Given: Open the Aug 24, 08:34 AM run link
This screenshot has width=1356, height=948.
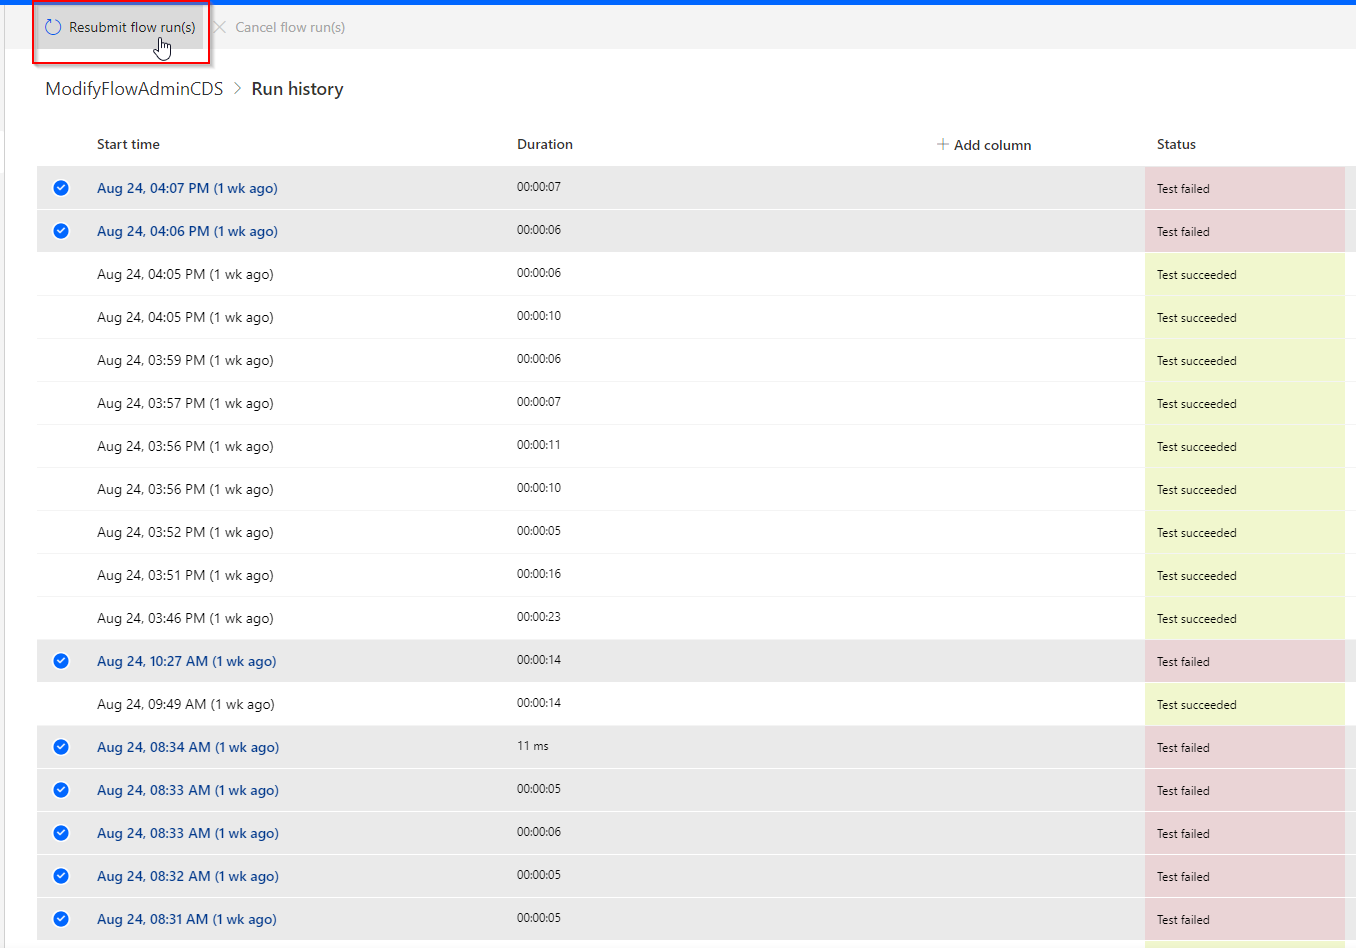Looking at the screenshot, I should coord(188,747).
